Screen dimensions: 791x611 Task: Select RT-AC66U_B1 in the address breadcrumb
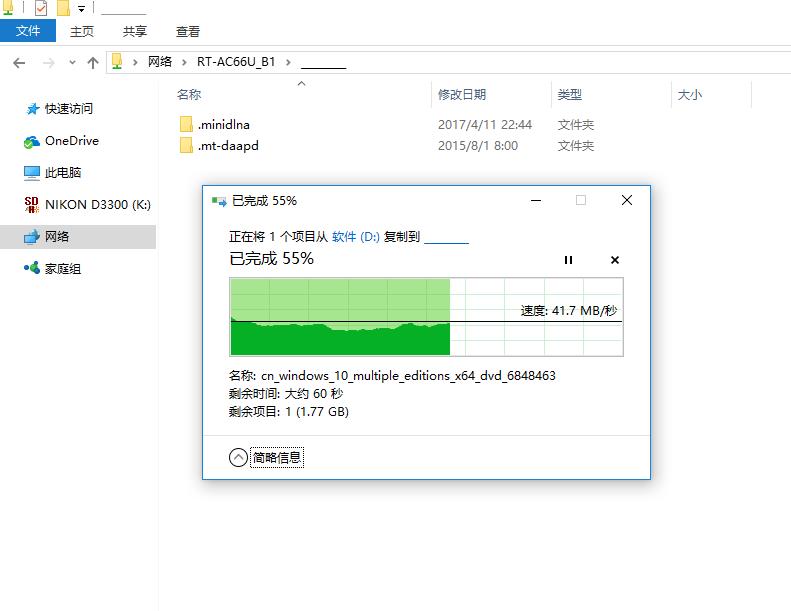pyautogui.click(x=236, y=62)
